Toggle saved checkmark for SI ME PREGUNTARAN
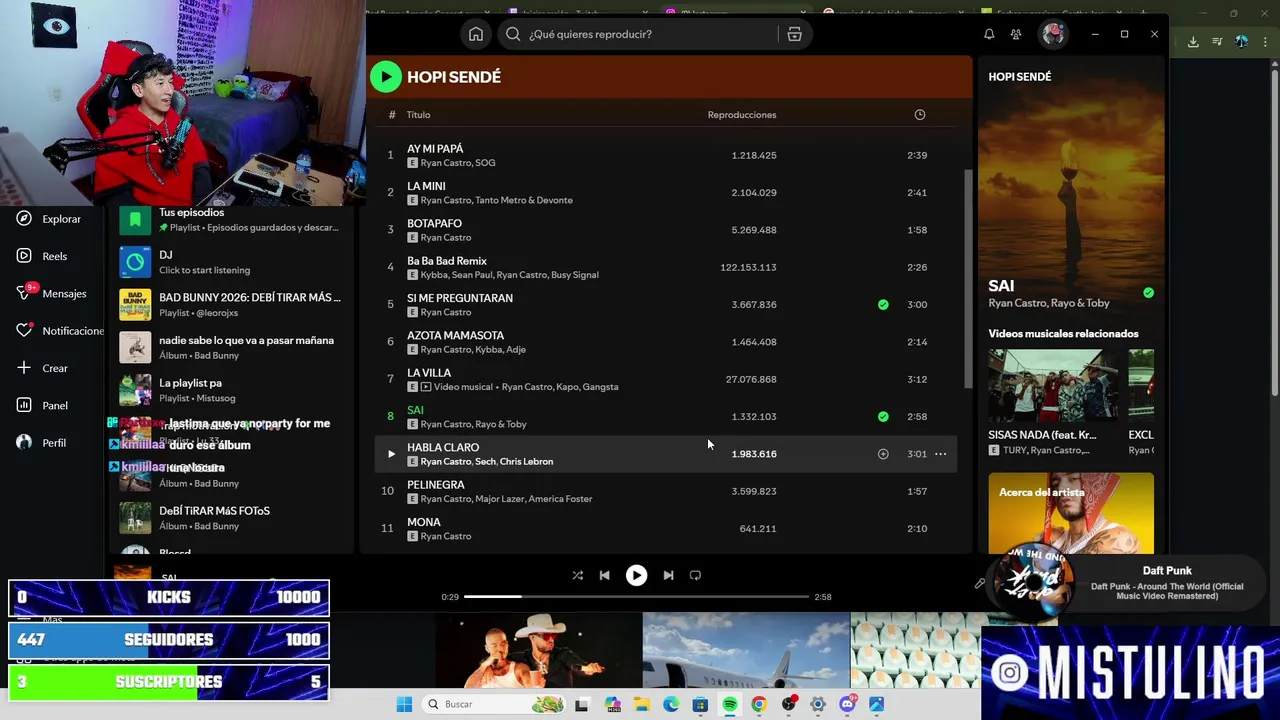 point(883,304)
